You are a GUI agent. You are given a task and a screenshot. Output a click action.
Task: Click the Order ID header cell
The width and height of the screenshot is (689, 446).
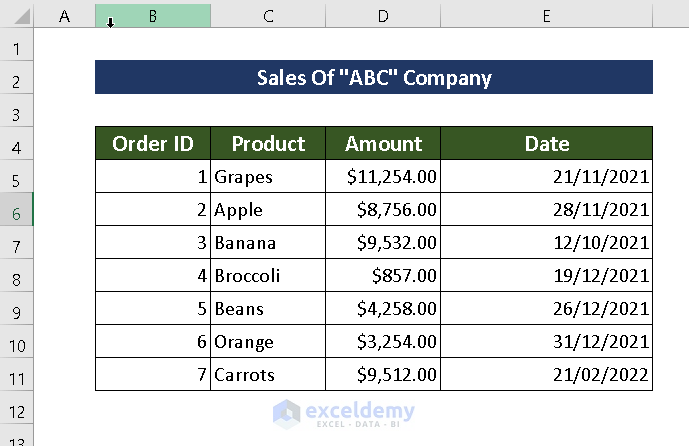(153, 144)
